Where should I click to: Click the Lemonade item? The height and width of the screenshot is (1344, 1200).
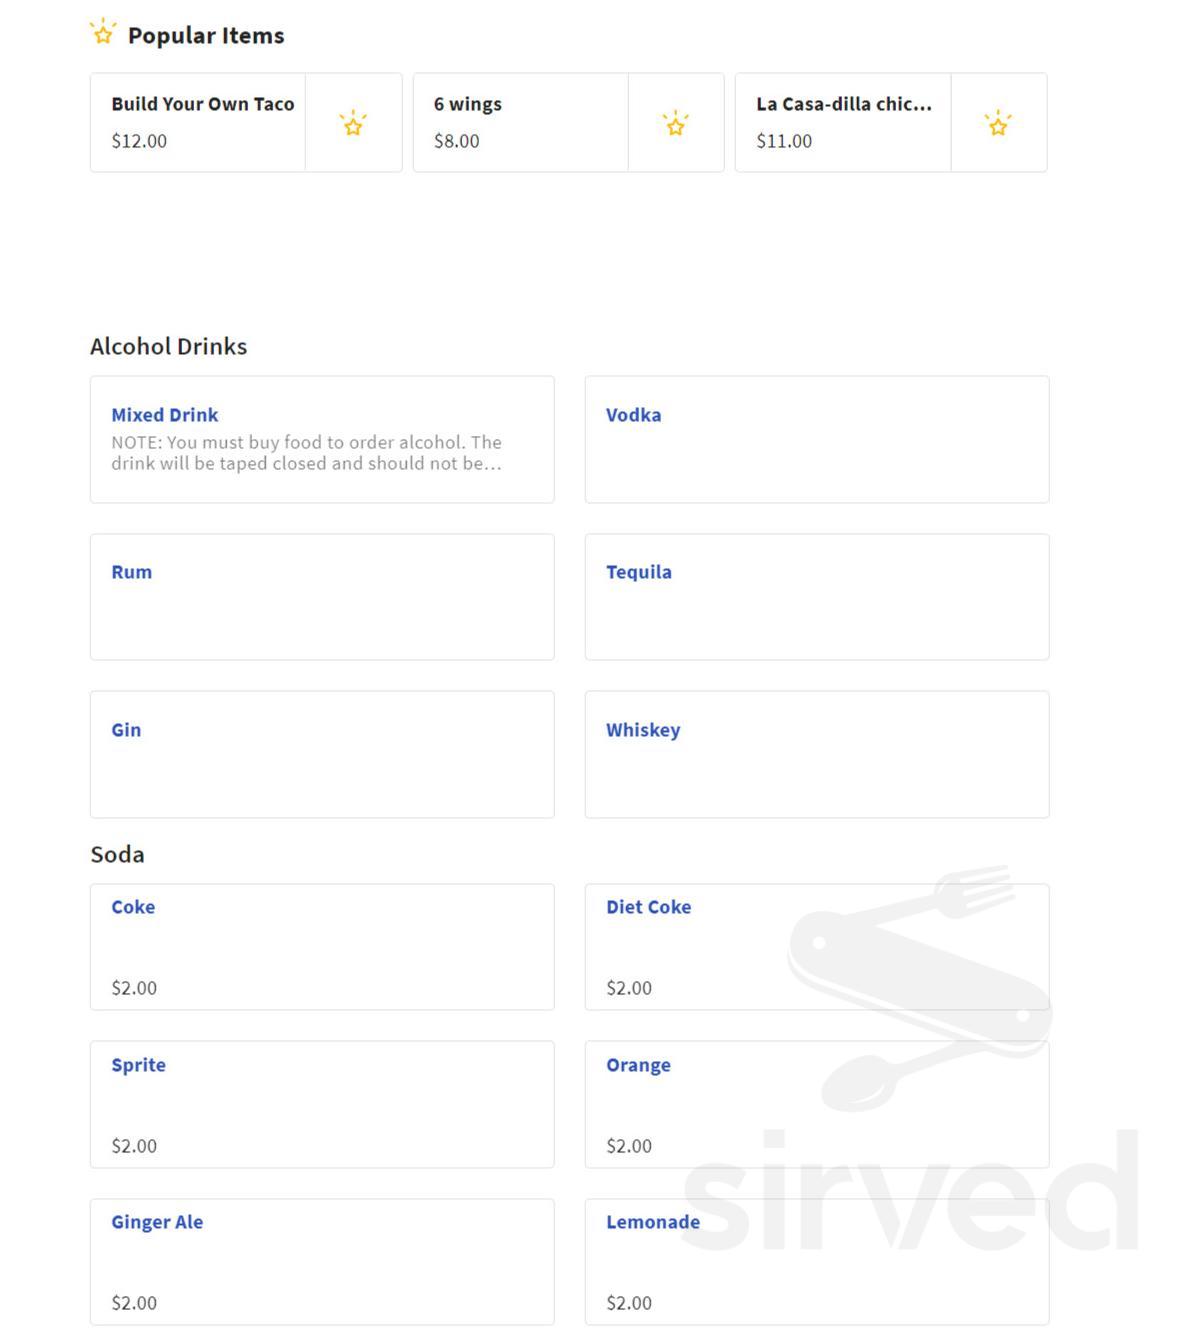(x=652, y=1222)
